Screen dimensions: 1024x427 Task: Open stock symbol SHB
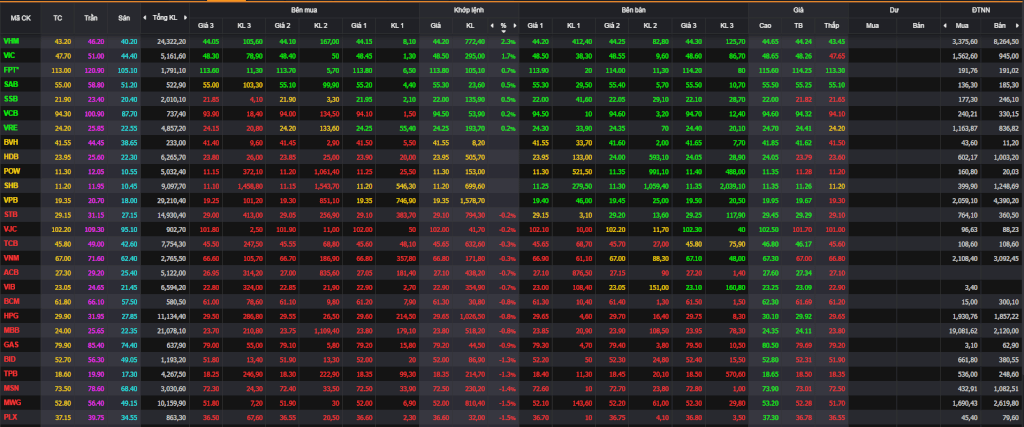(10, 184)
